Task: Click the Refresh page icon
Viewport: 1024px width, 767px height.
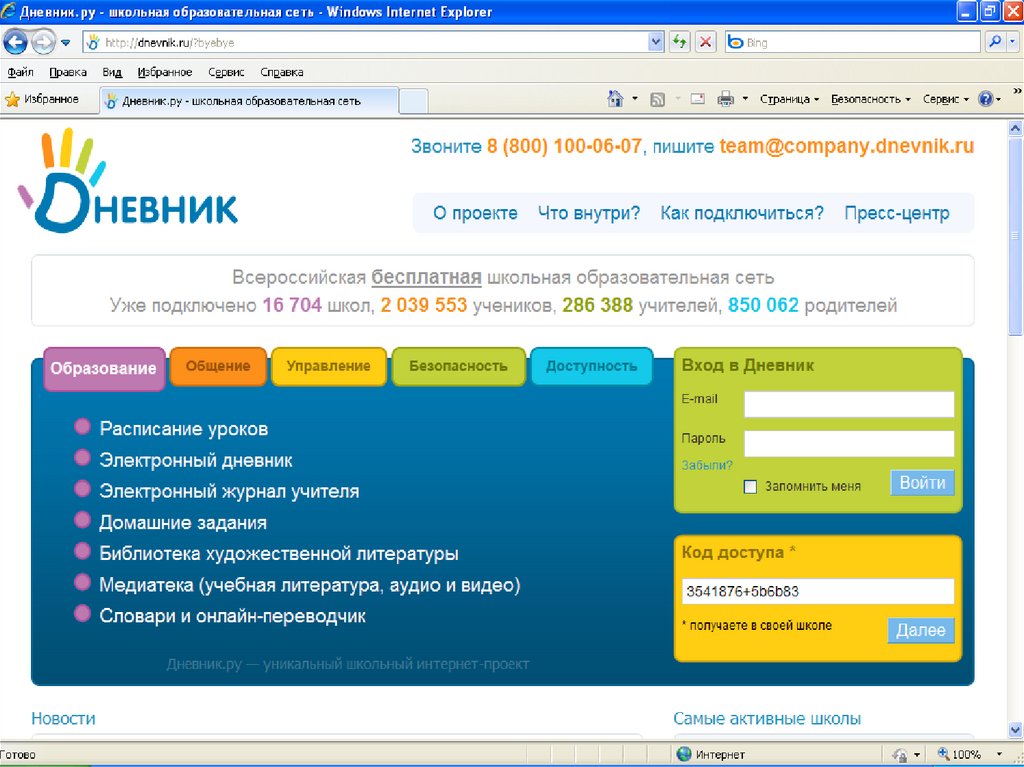Action: click(x=680, y=42)
